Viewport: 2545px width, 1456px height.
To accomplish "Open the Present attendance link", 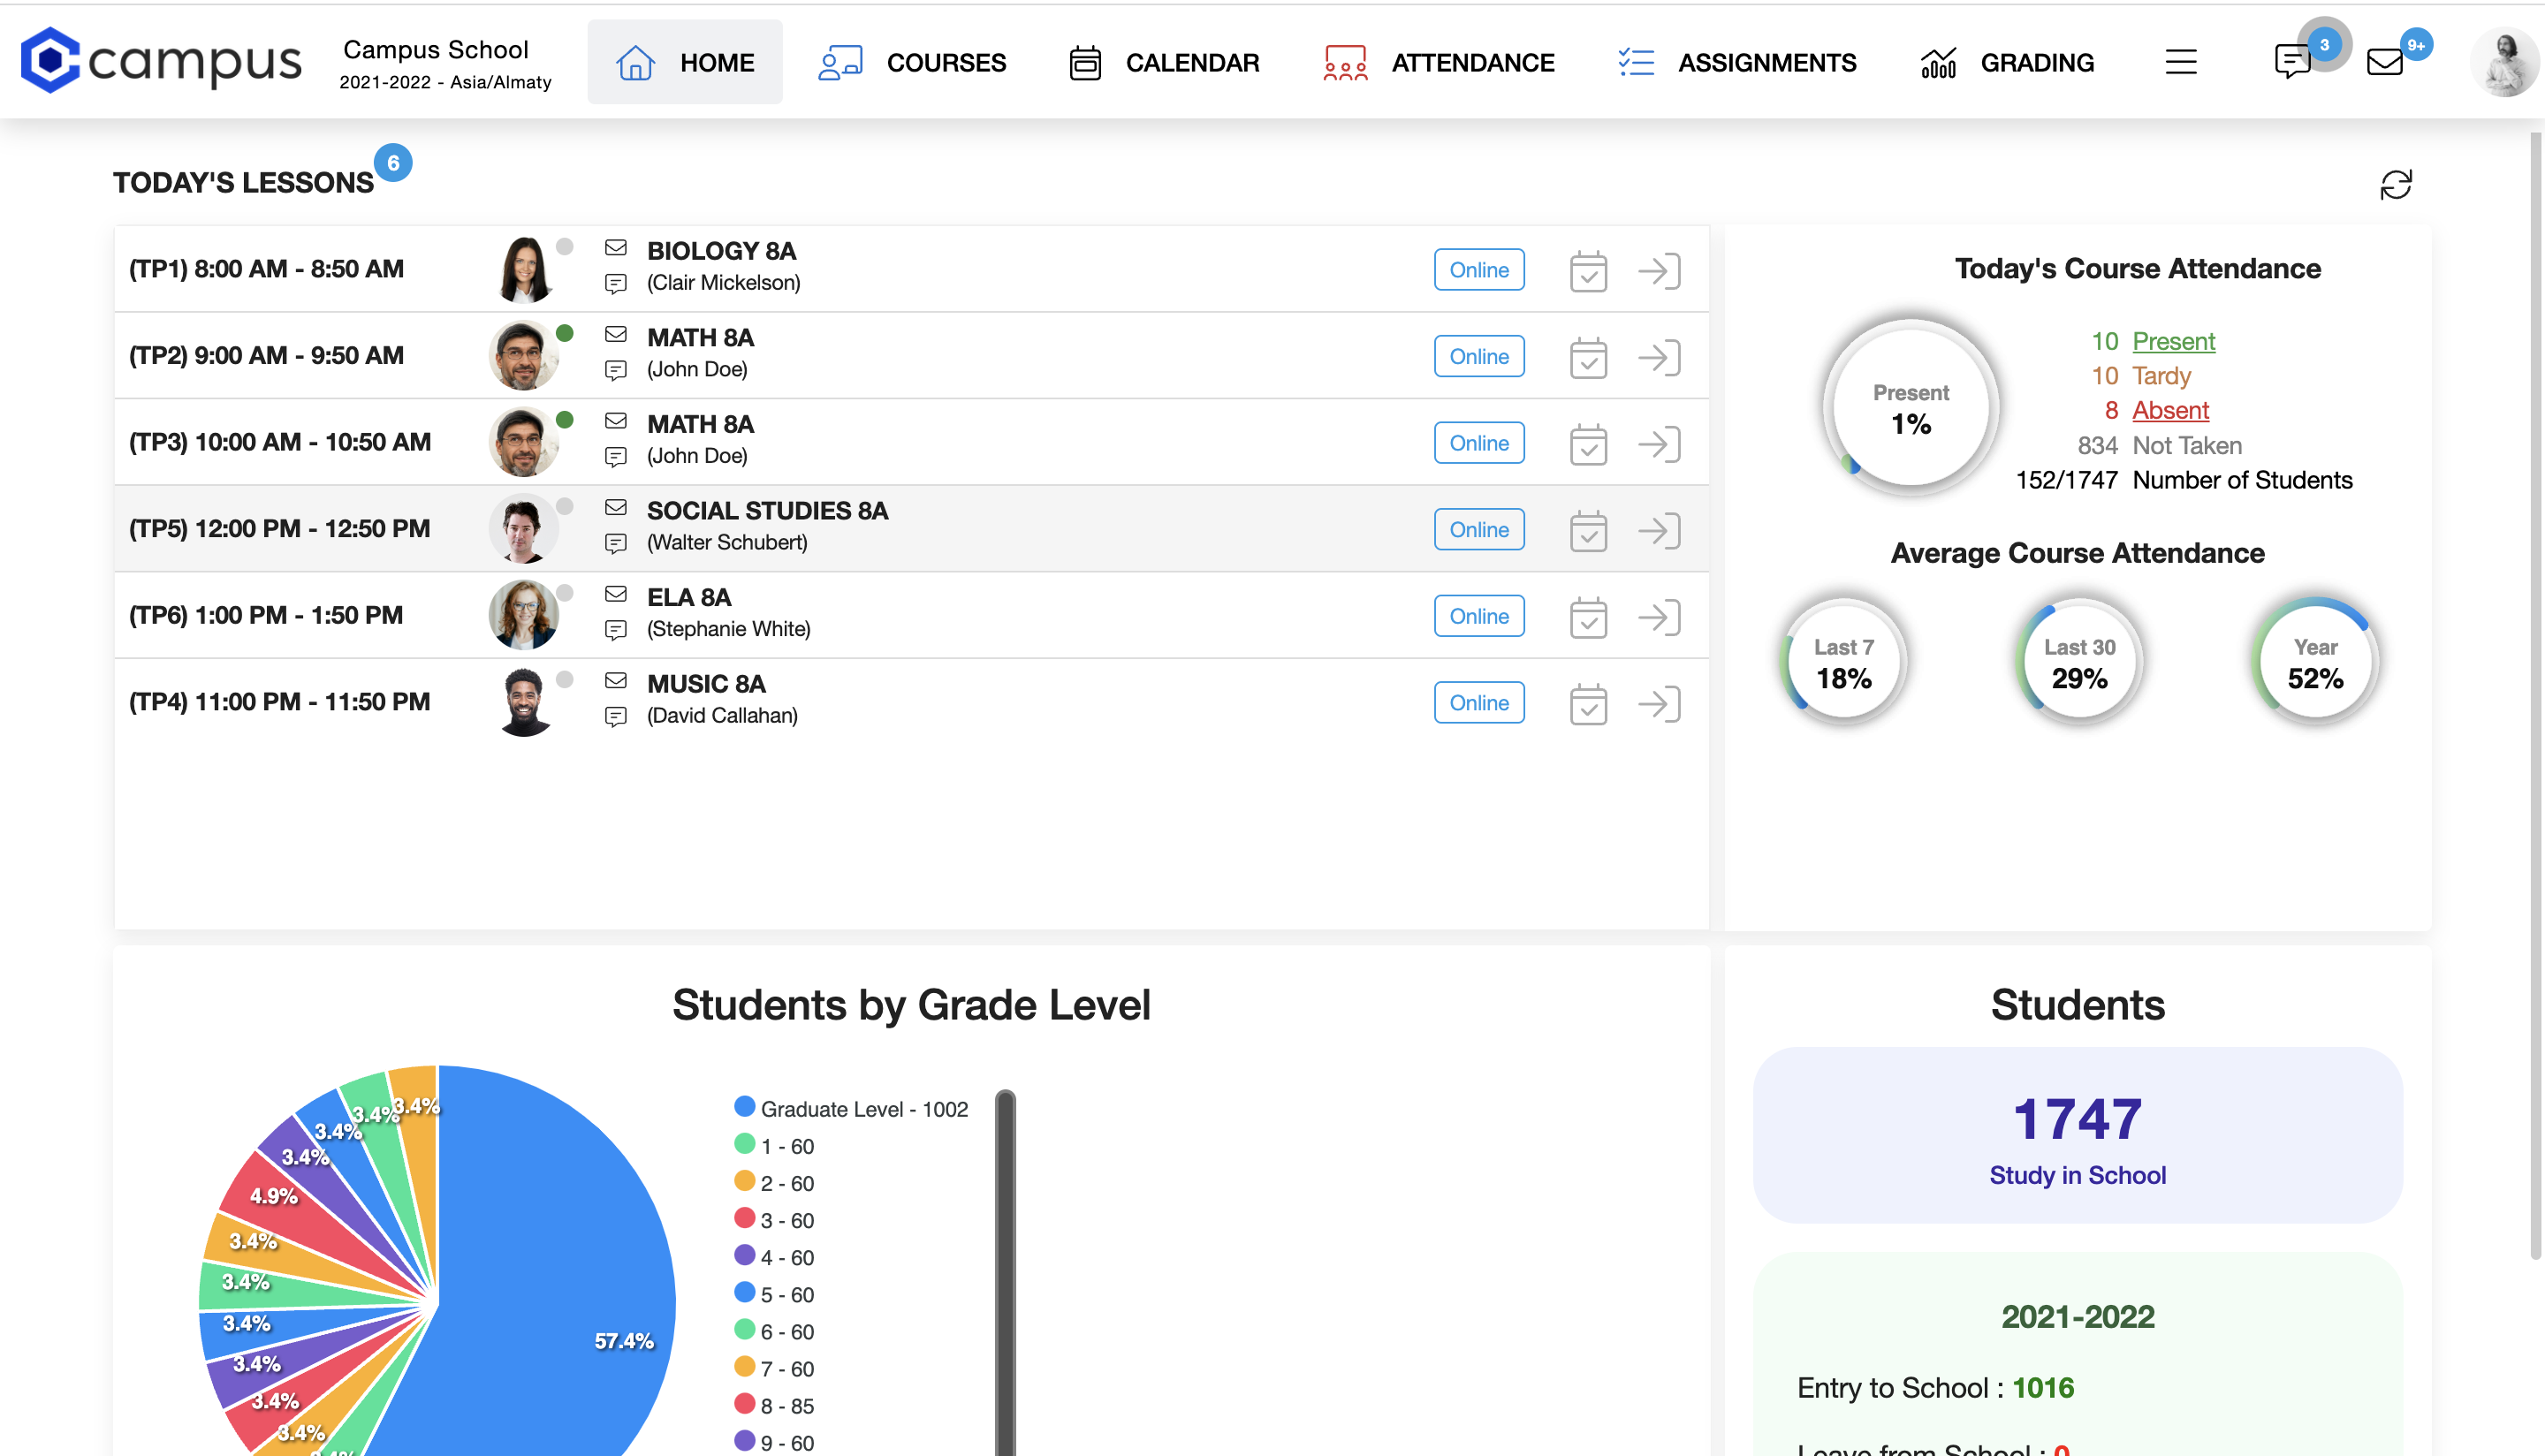I will click(2174, 341).
